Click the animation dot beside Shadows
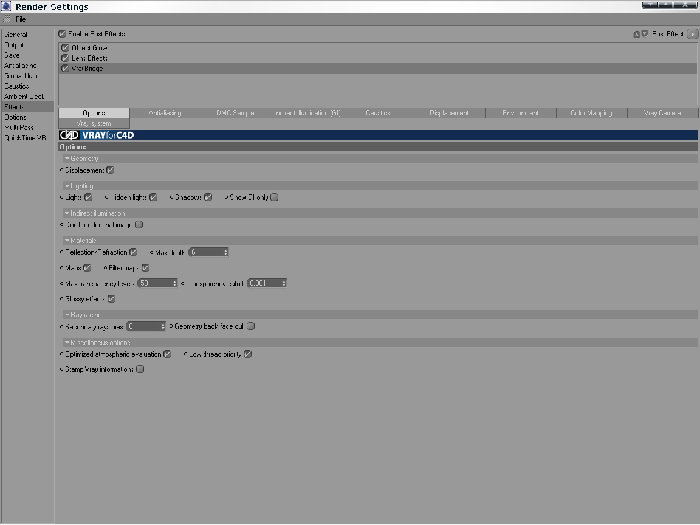This screenshot has width=700, height=525. (x=171, y=197)
